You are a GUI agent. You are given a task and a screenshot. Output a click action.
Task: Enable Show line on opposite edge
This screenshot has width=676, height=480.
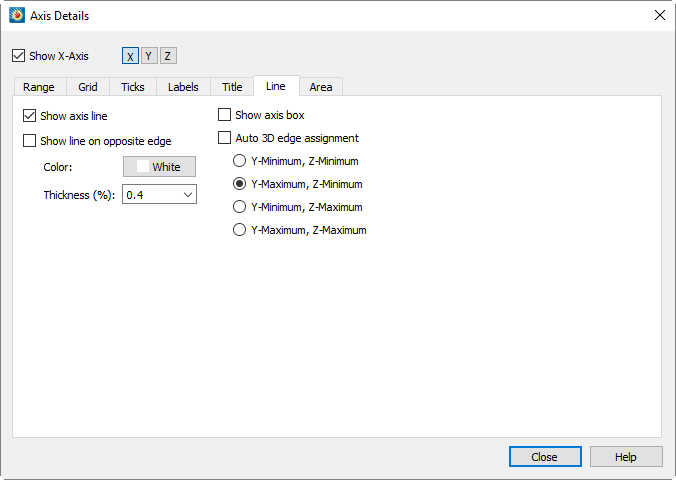29,141
